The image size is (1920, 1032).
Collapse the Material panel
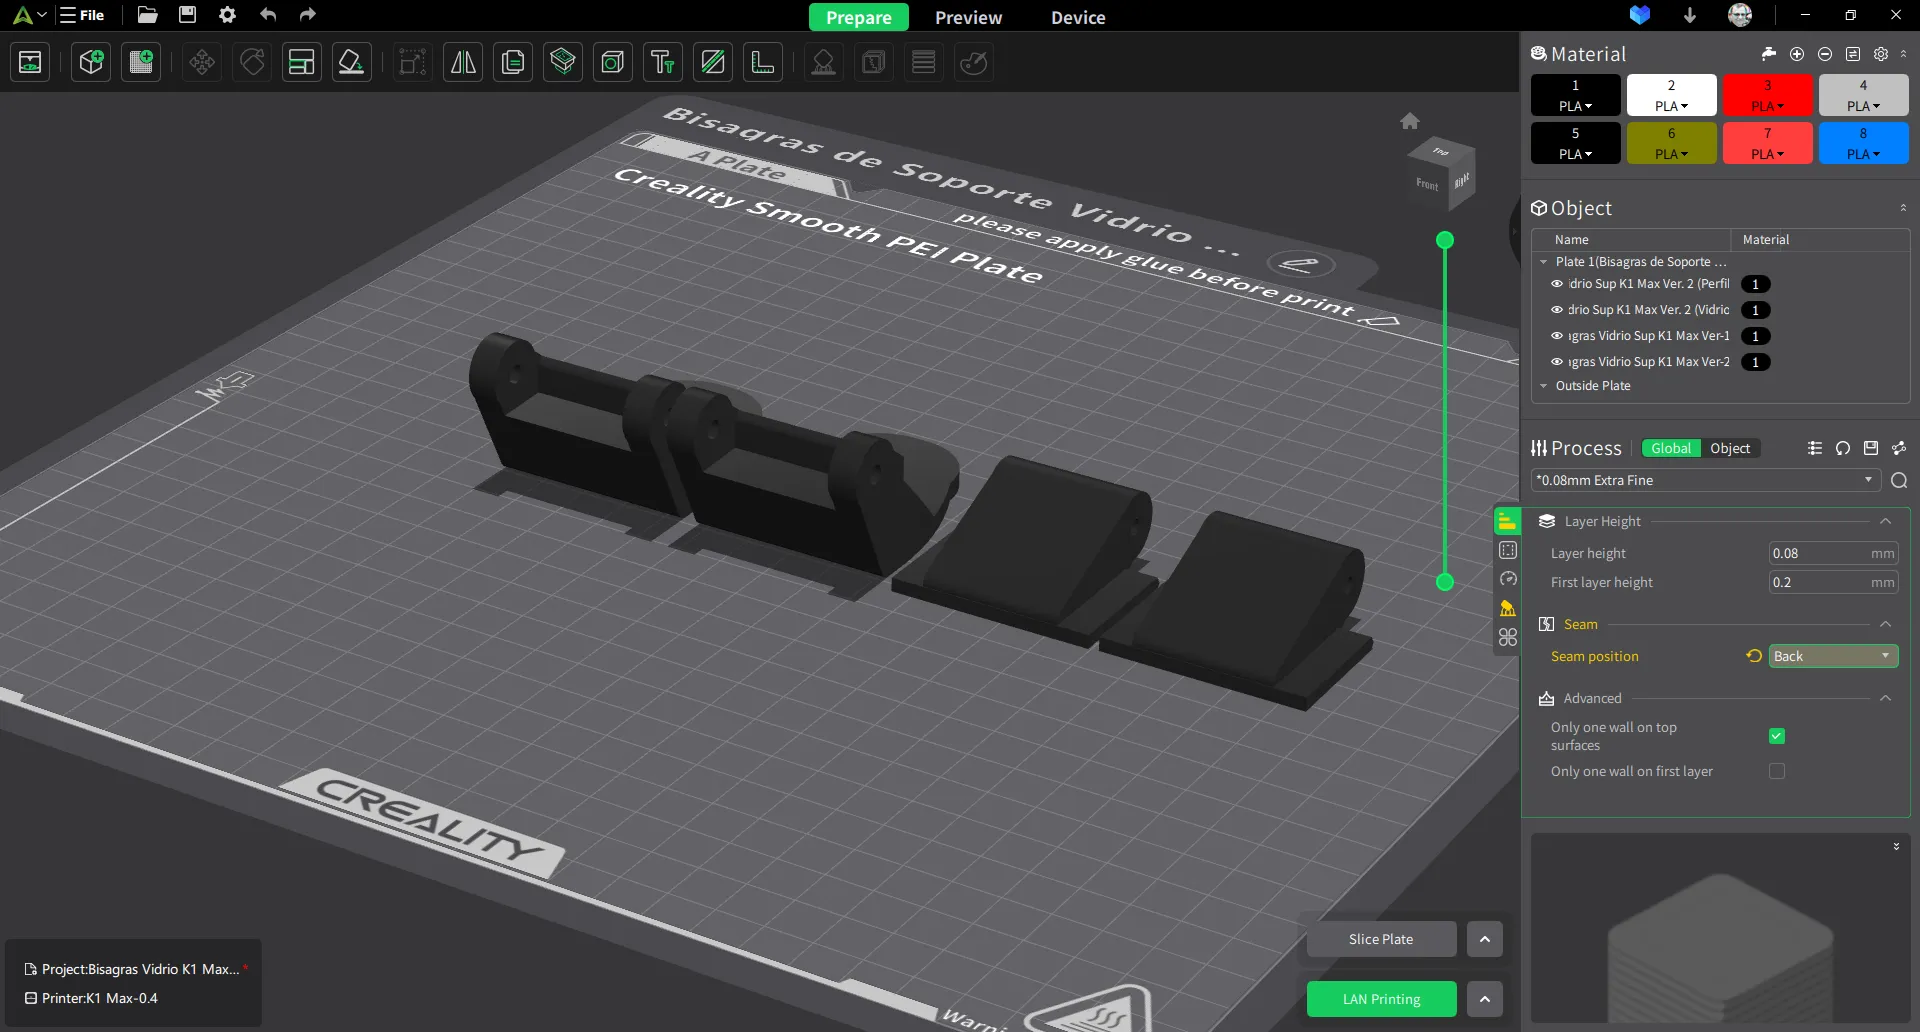1903,54
